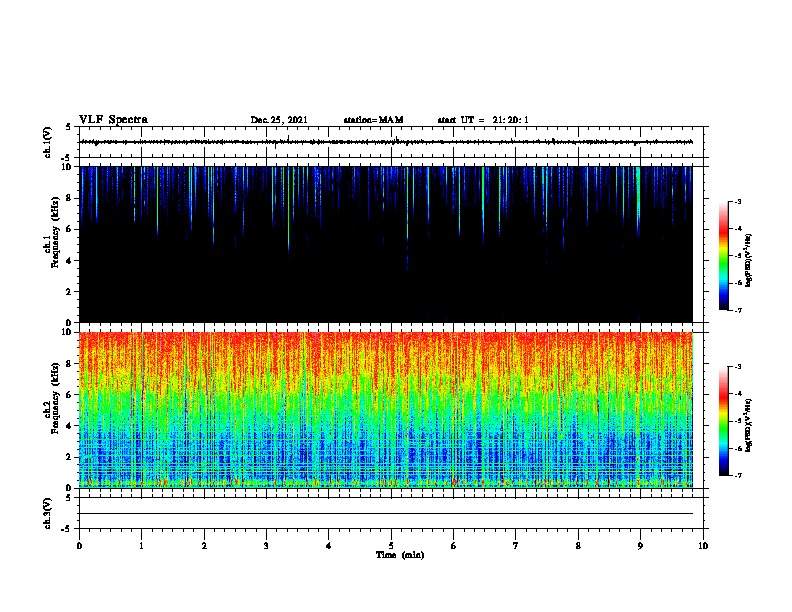Select the ch.1 "Frequency (kHz)" axis label

pyautogui.click(x=55, y=232)
